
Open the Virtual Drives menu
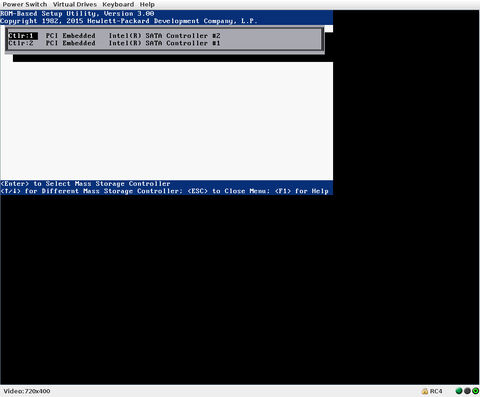click(75, 5)
